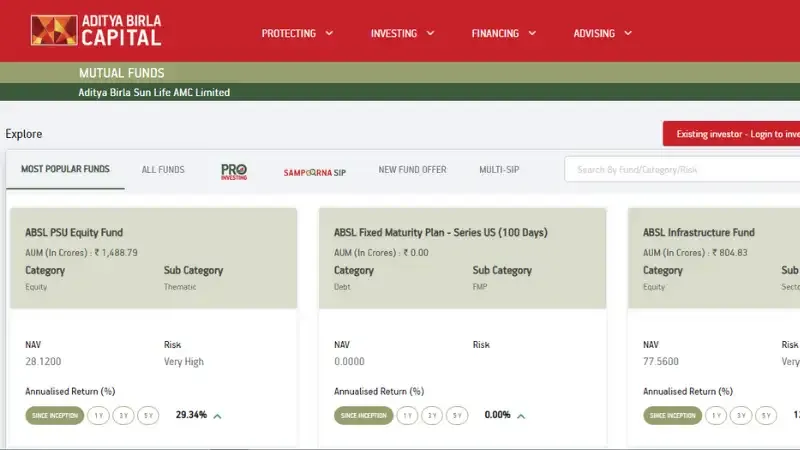
Task: Expand the Investing menu
Action: point(403,33)
